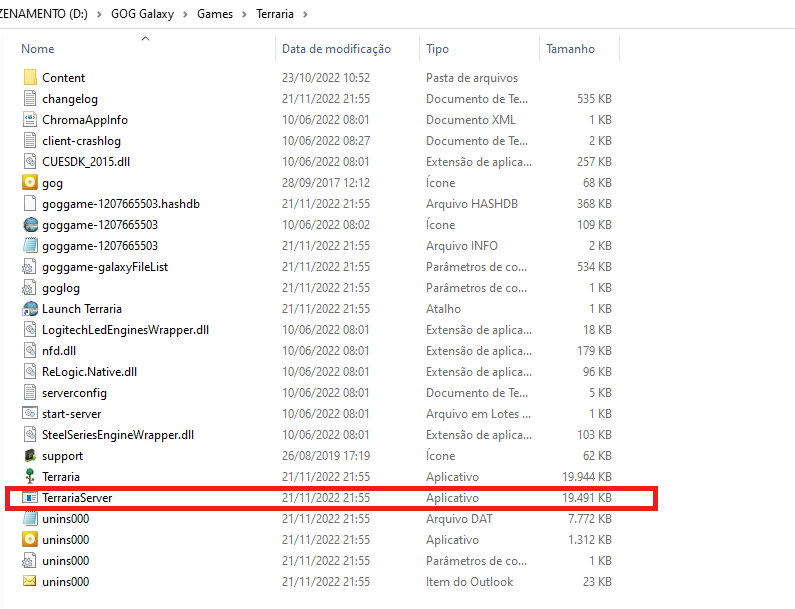Click the TerrariaServer application icon
The height and width of the screenshot is (609, 795).
pyautogui.click(x=30, y=498)
